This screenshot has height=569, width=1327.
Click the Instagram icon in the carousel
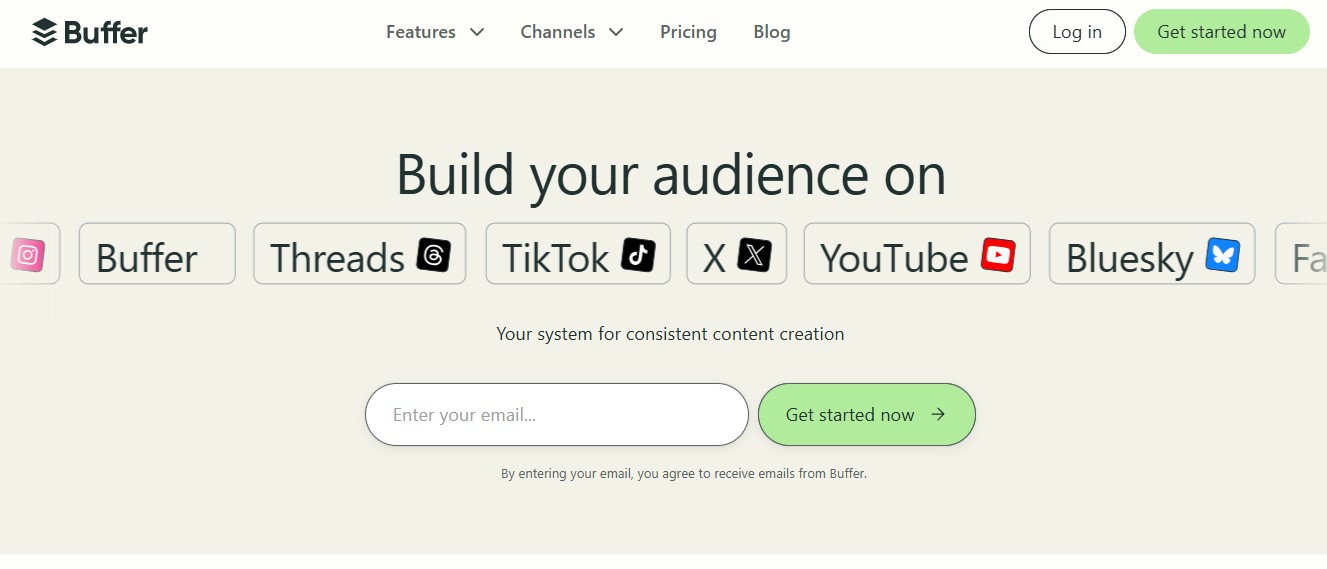pyautogui.click(x=28, y=255)
